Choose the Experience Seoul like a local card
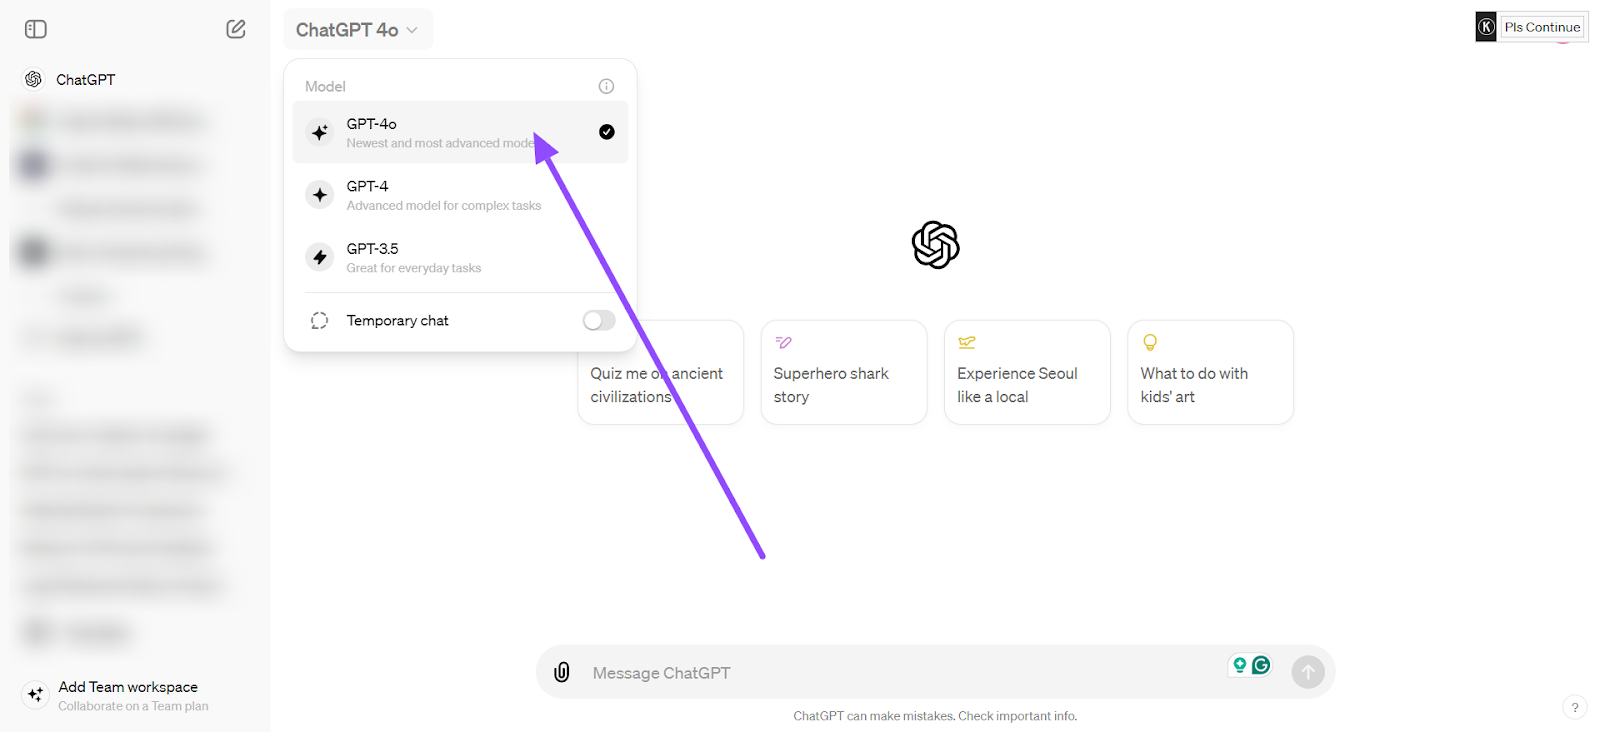This screenshot has height=732, width=1600. tap(1027, 372)
